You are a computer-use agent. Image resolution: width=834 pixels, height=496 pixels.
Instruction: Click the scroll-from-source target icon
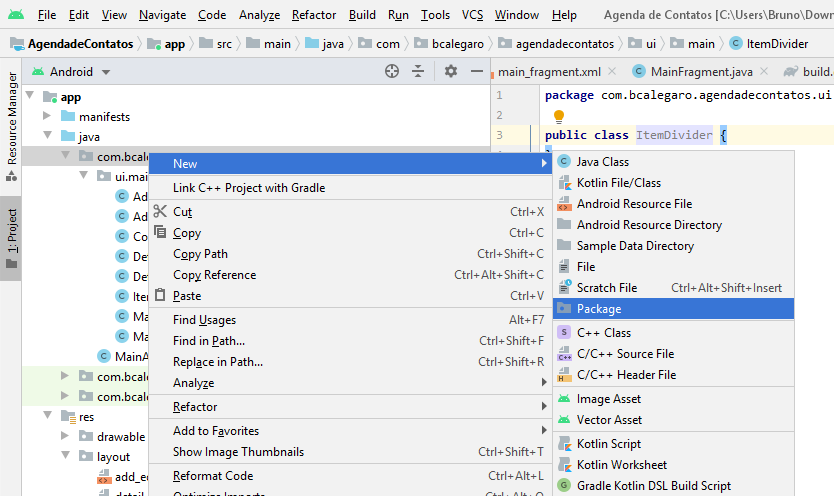(x=392, y=72)
